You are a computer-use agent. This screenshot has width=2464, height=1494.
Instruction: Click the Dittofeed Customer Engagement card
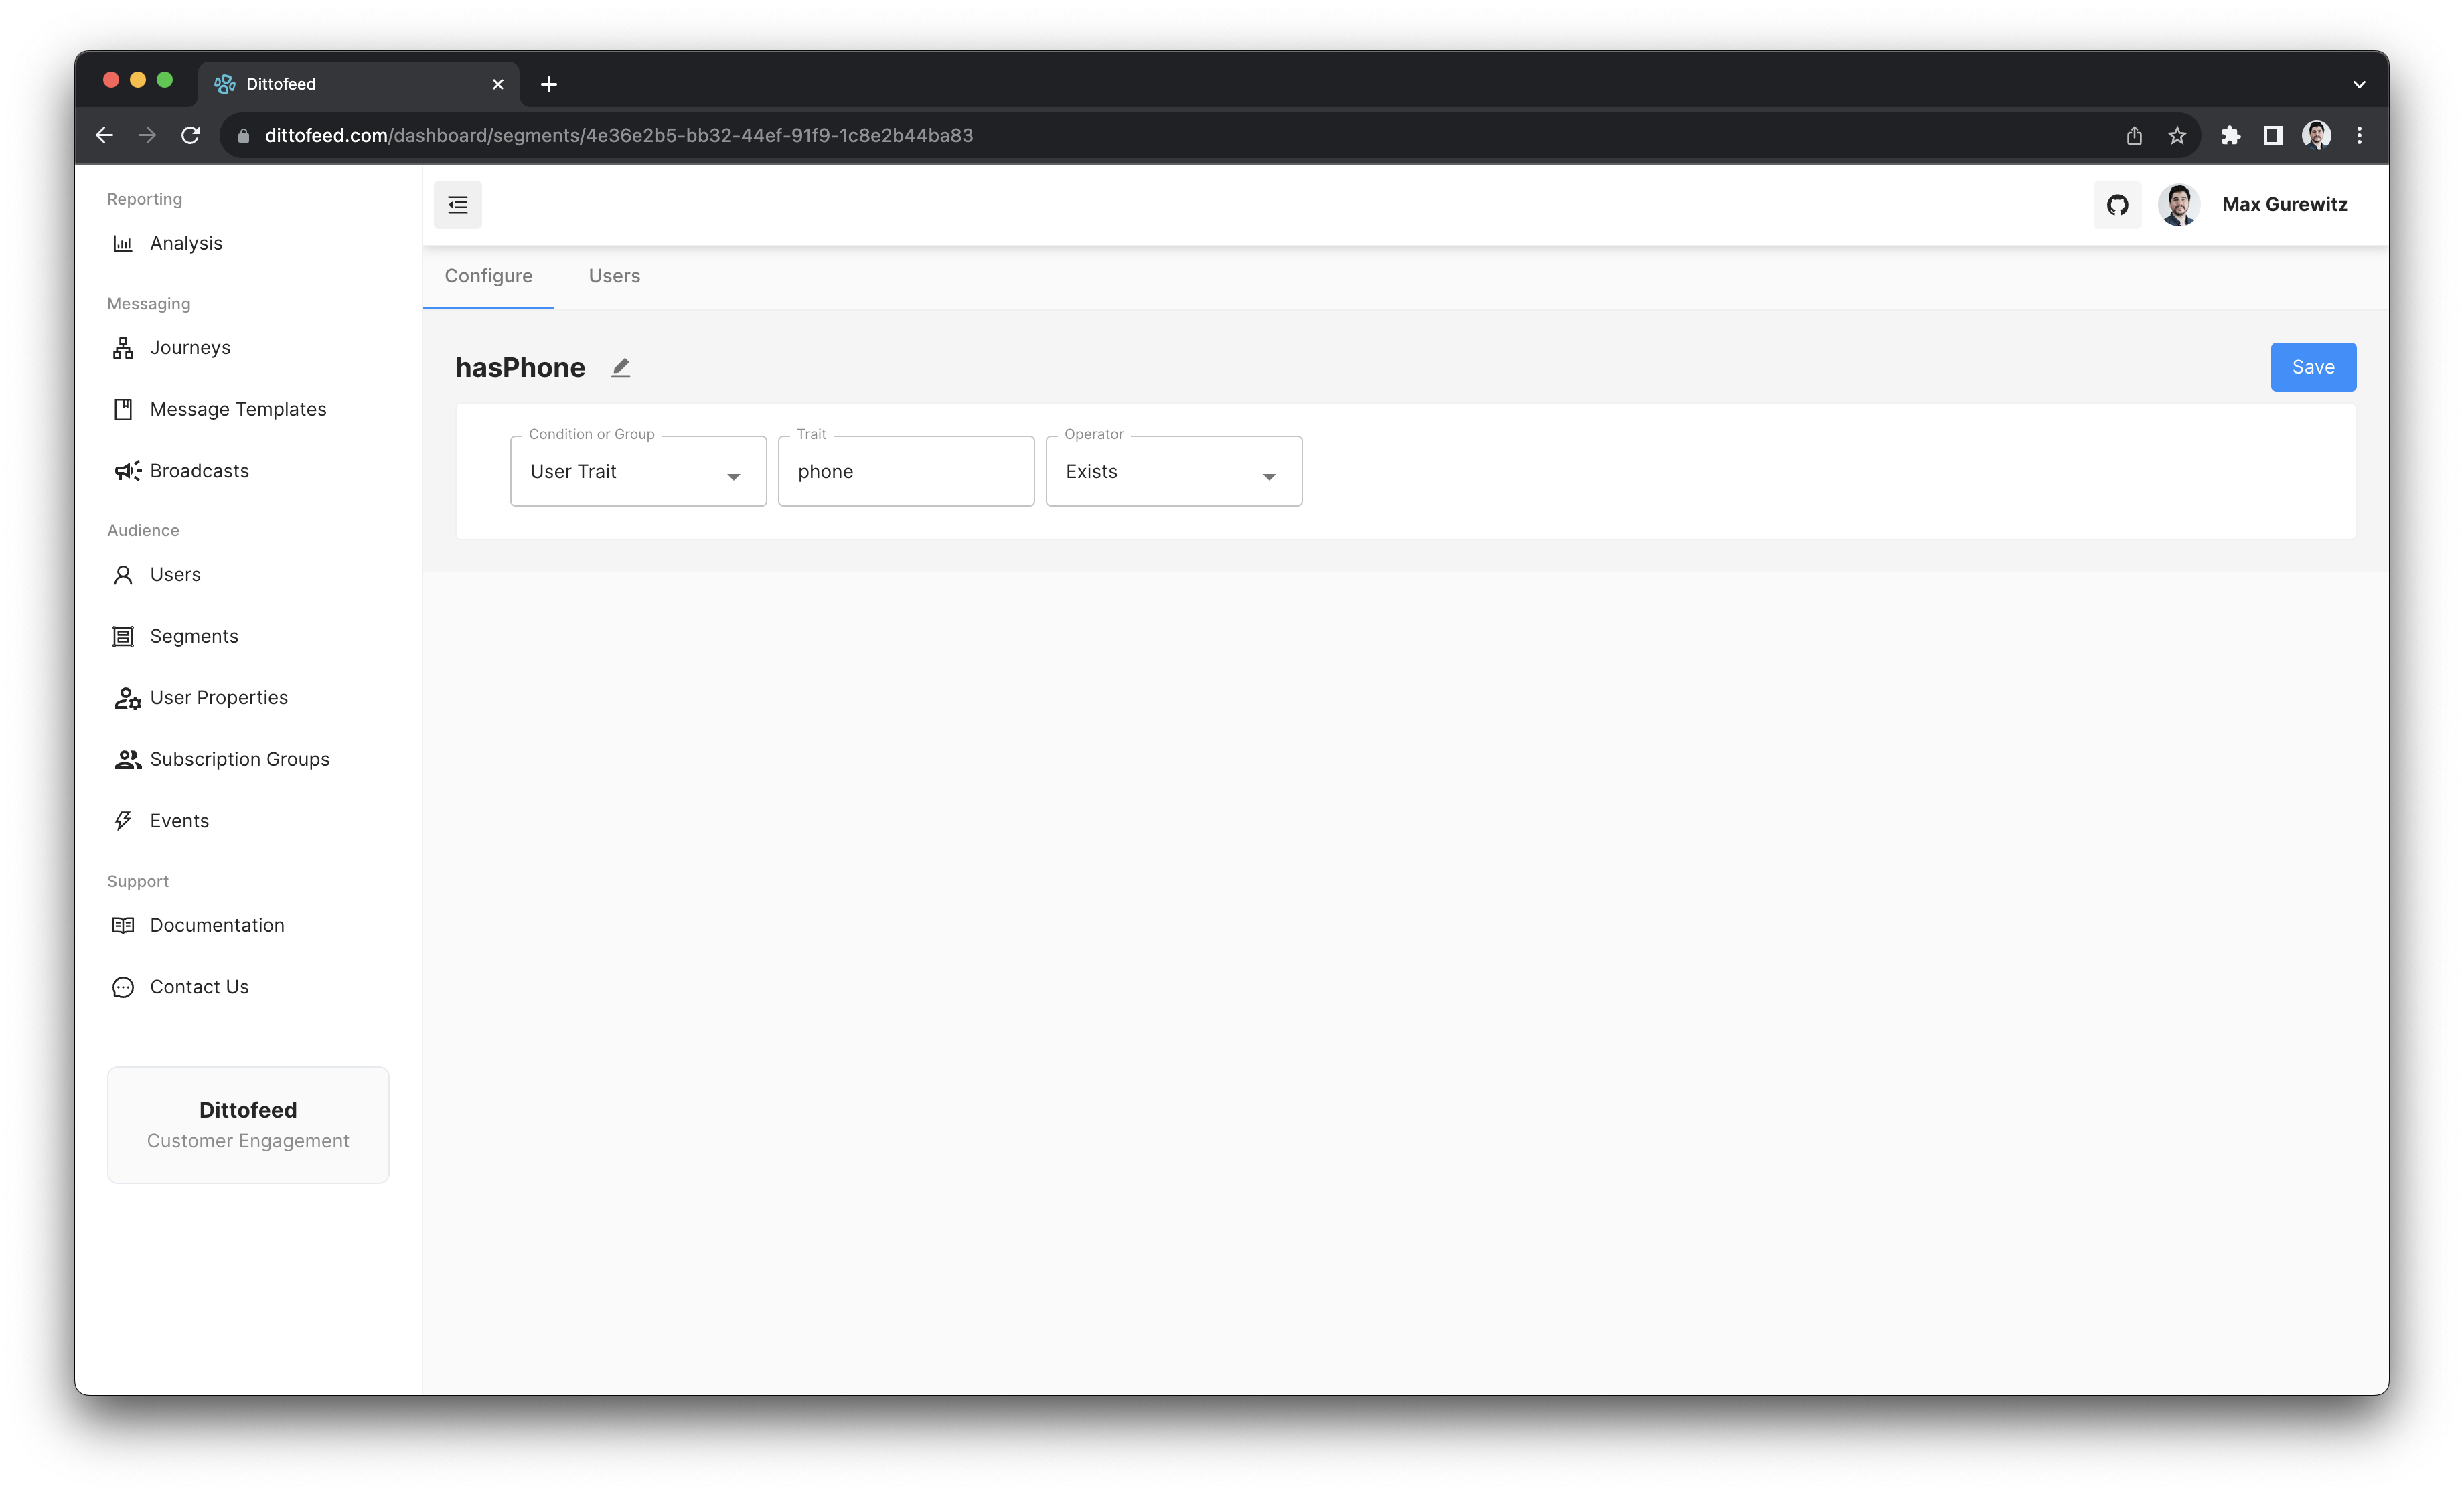point(248,1125)
